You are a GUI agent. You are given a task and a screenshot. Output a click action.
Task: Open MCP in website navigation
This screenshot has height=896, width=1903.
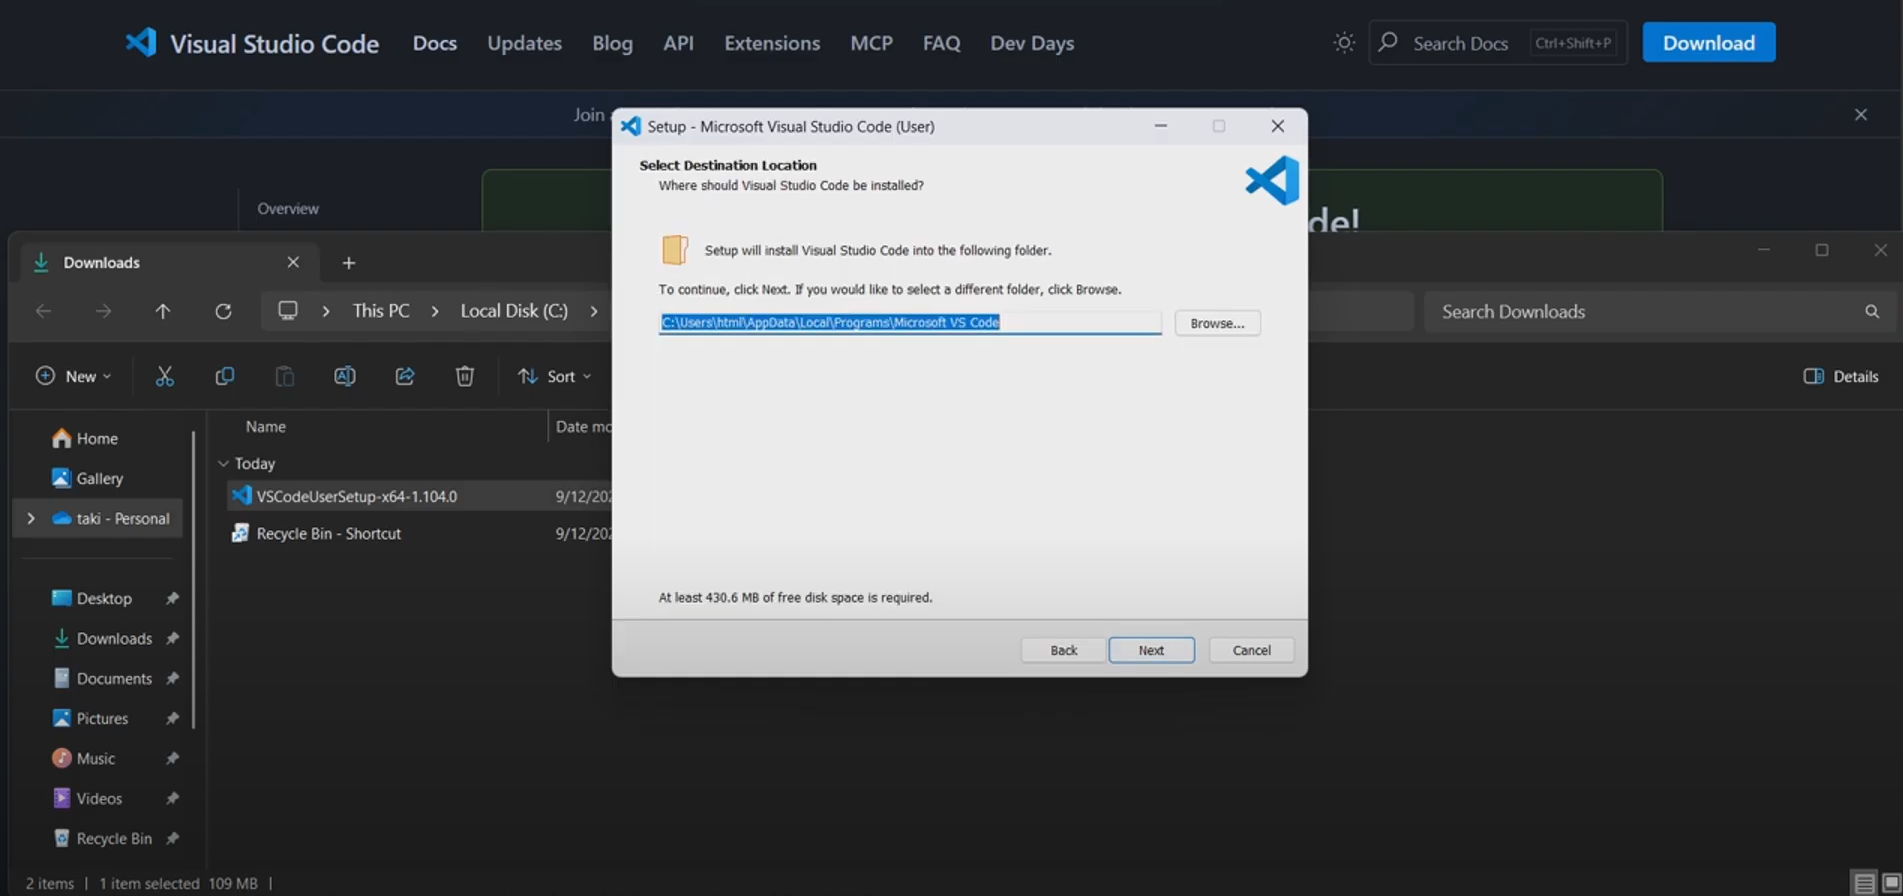[x=871, y=43]
